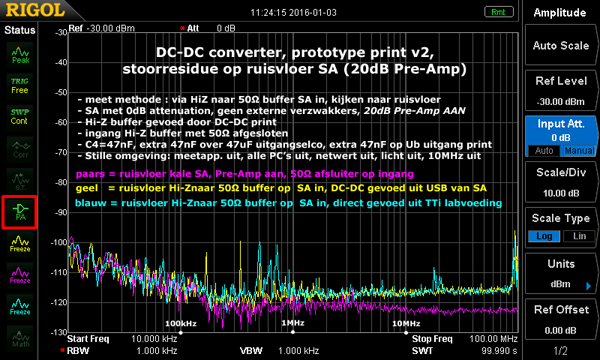Screen dimensions: 600x360
Task: Toggle the PA preamplifier status icon
Action: [x=20, y=212]
